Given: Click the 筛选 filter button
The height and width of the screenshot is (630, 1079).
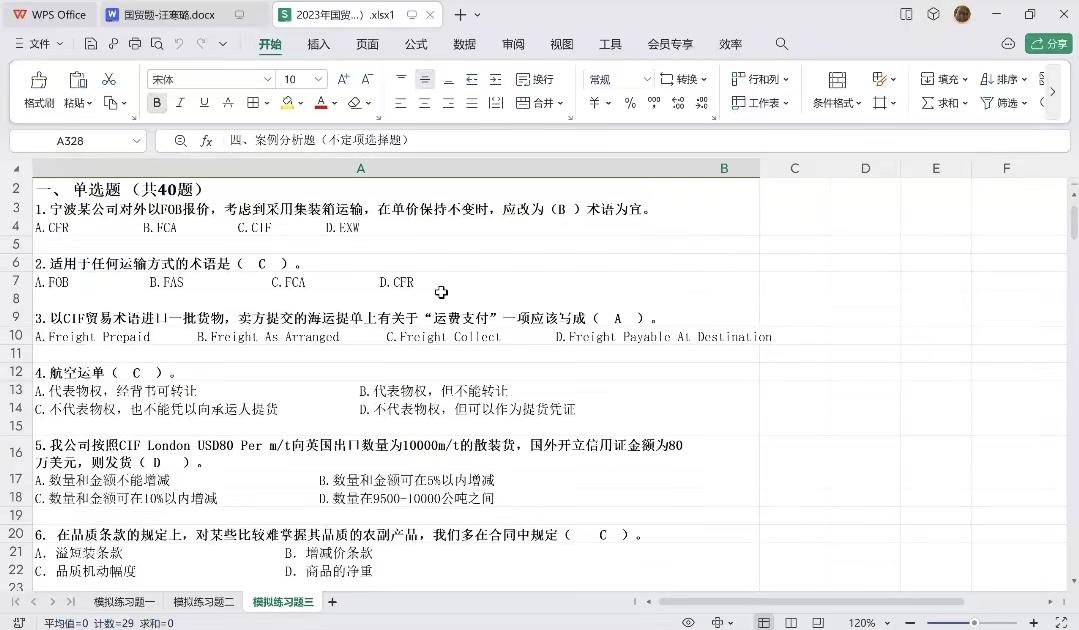Looking at the screenshot, I should [1003, 103].
